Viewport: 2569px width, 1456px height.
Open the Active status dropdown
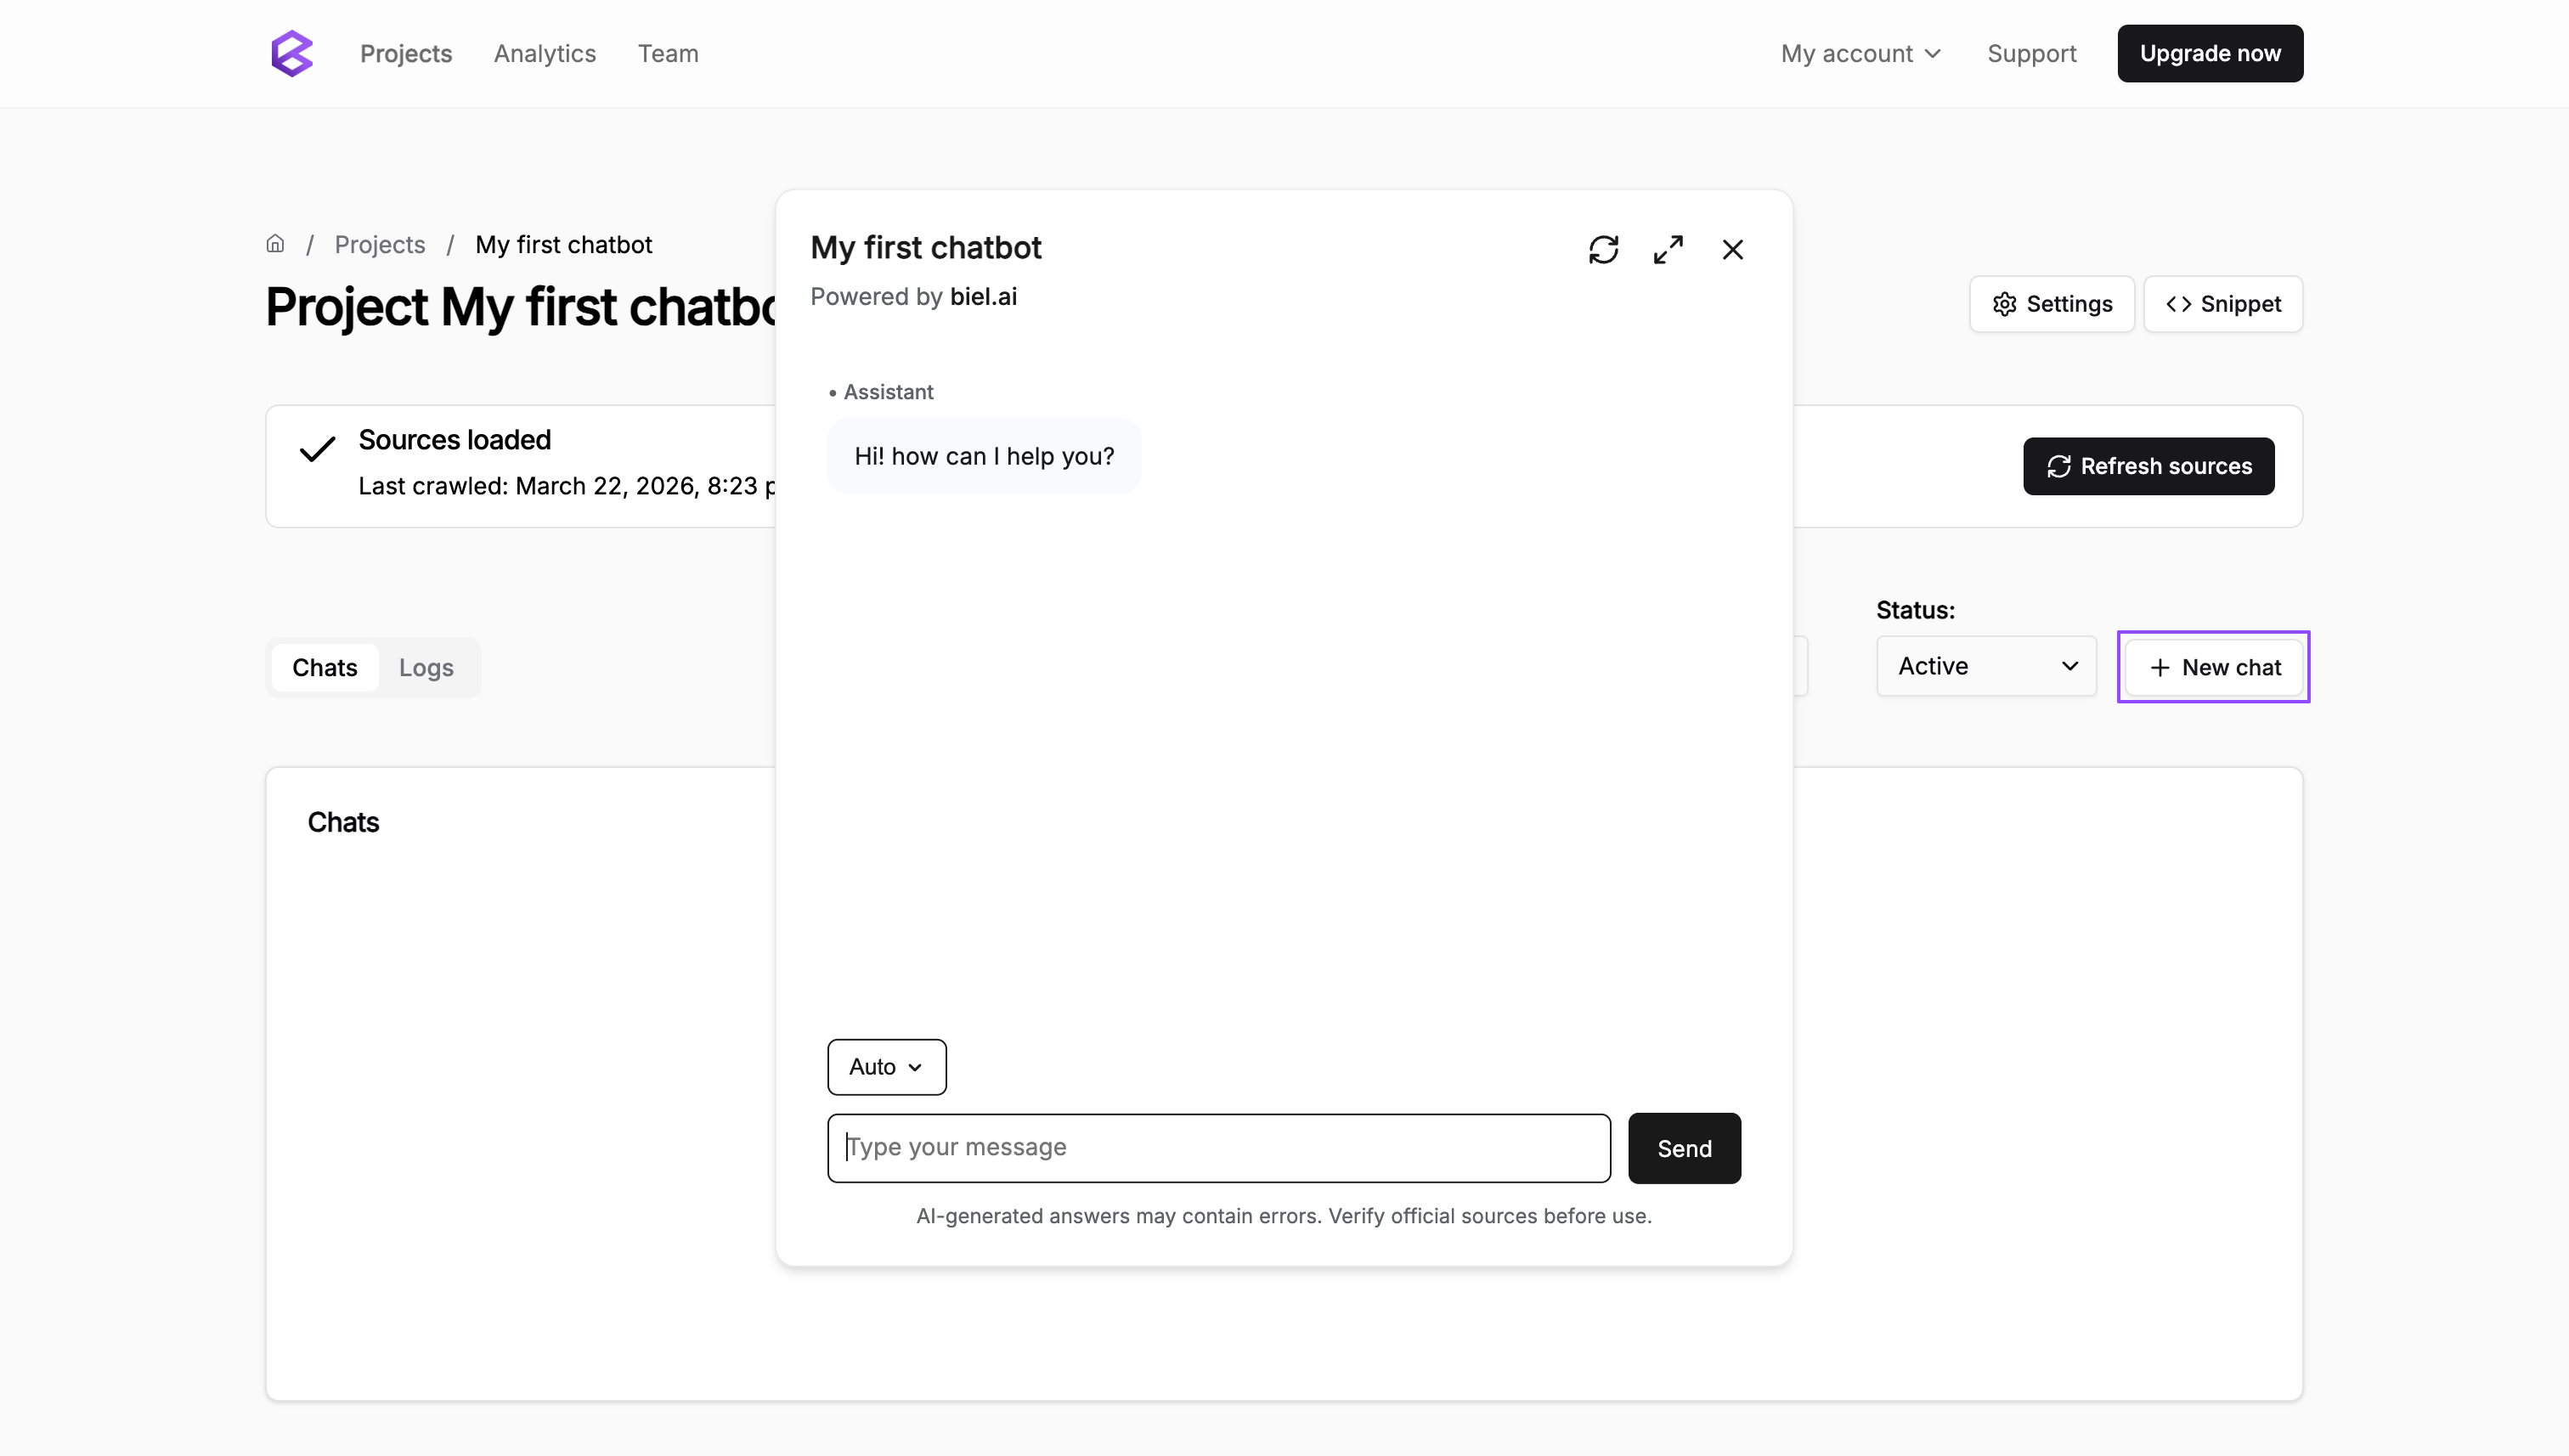pos(1985,666)
